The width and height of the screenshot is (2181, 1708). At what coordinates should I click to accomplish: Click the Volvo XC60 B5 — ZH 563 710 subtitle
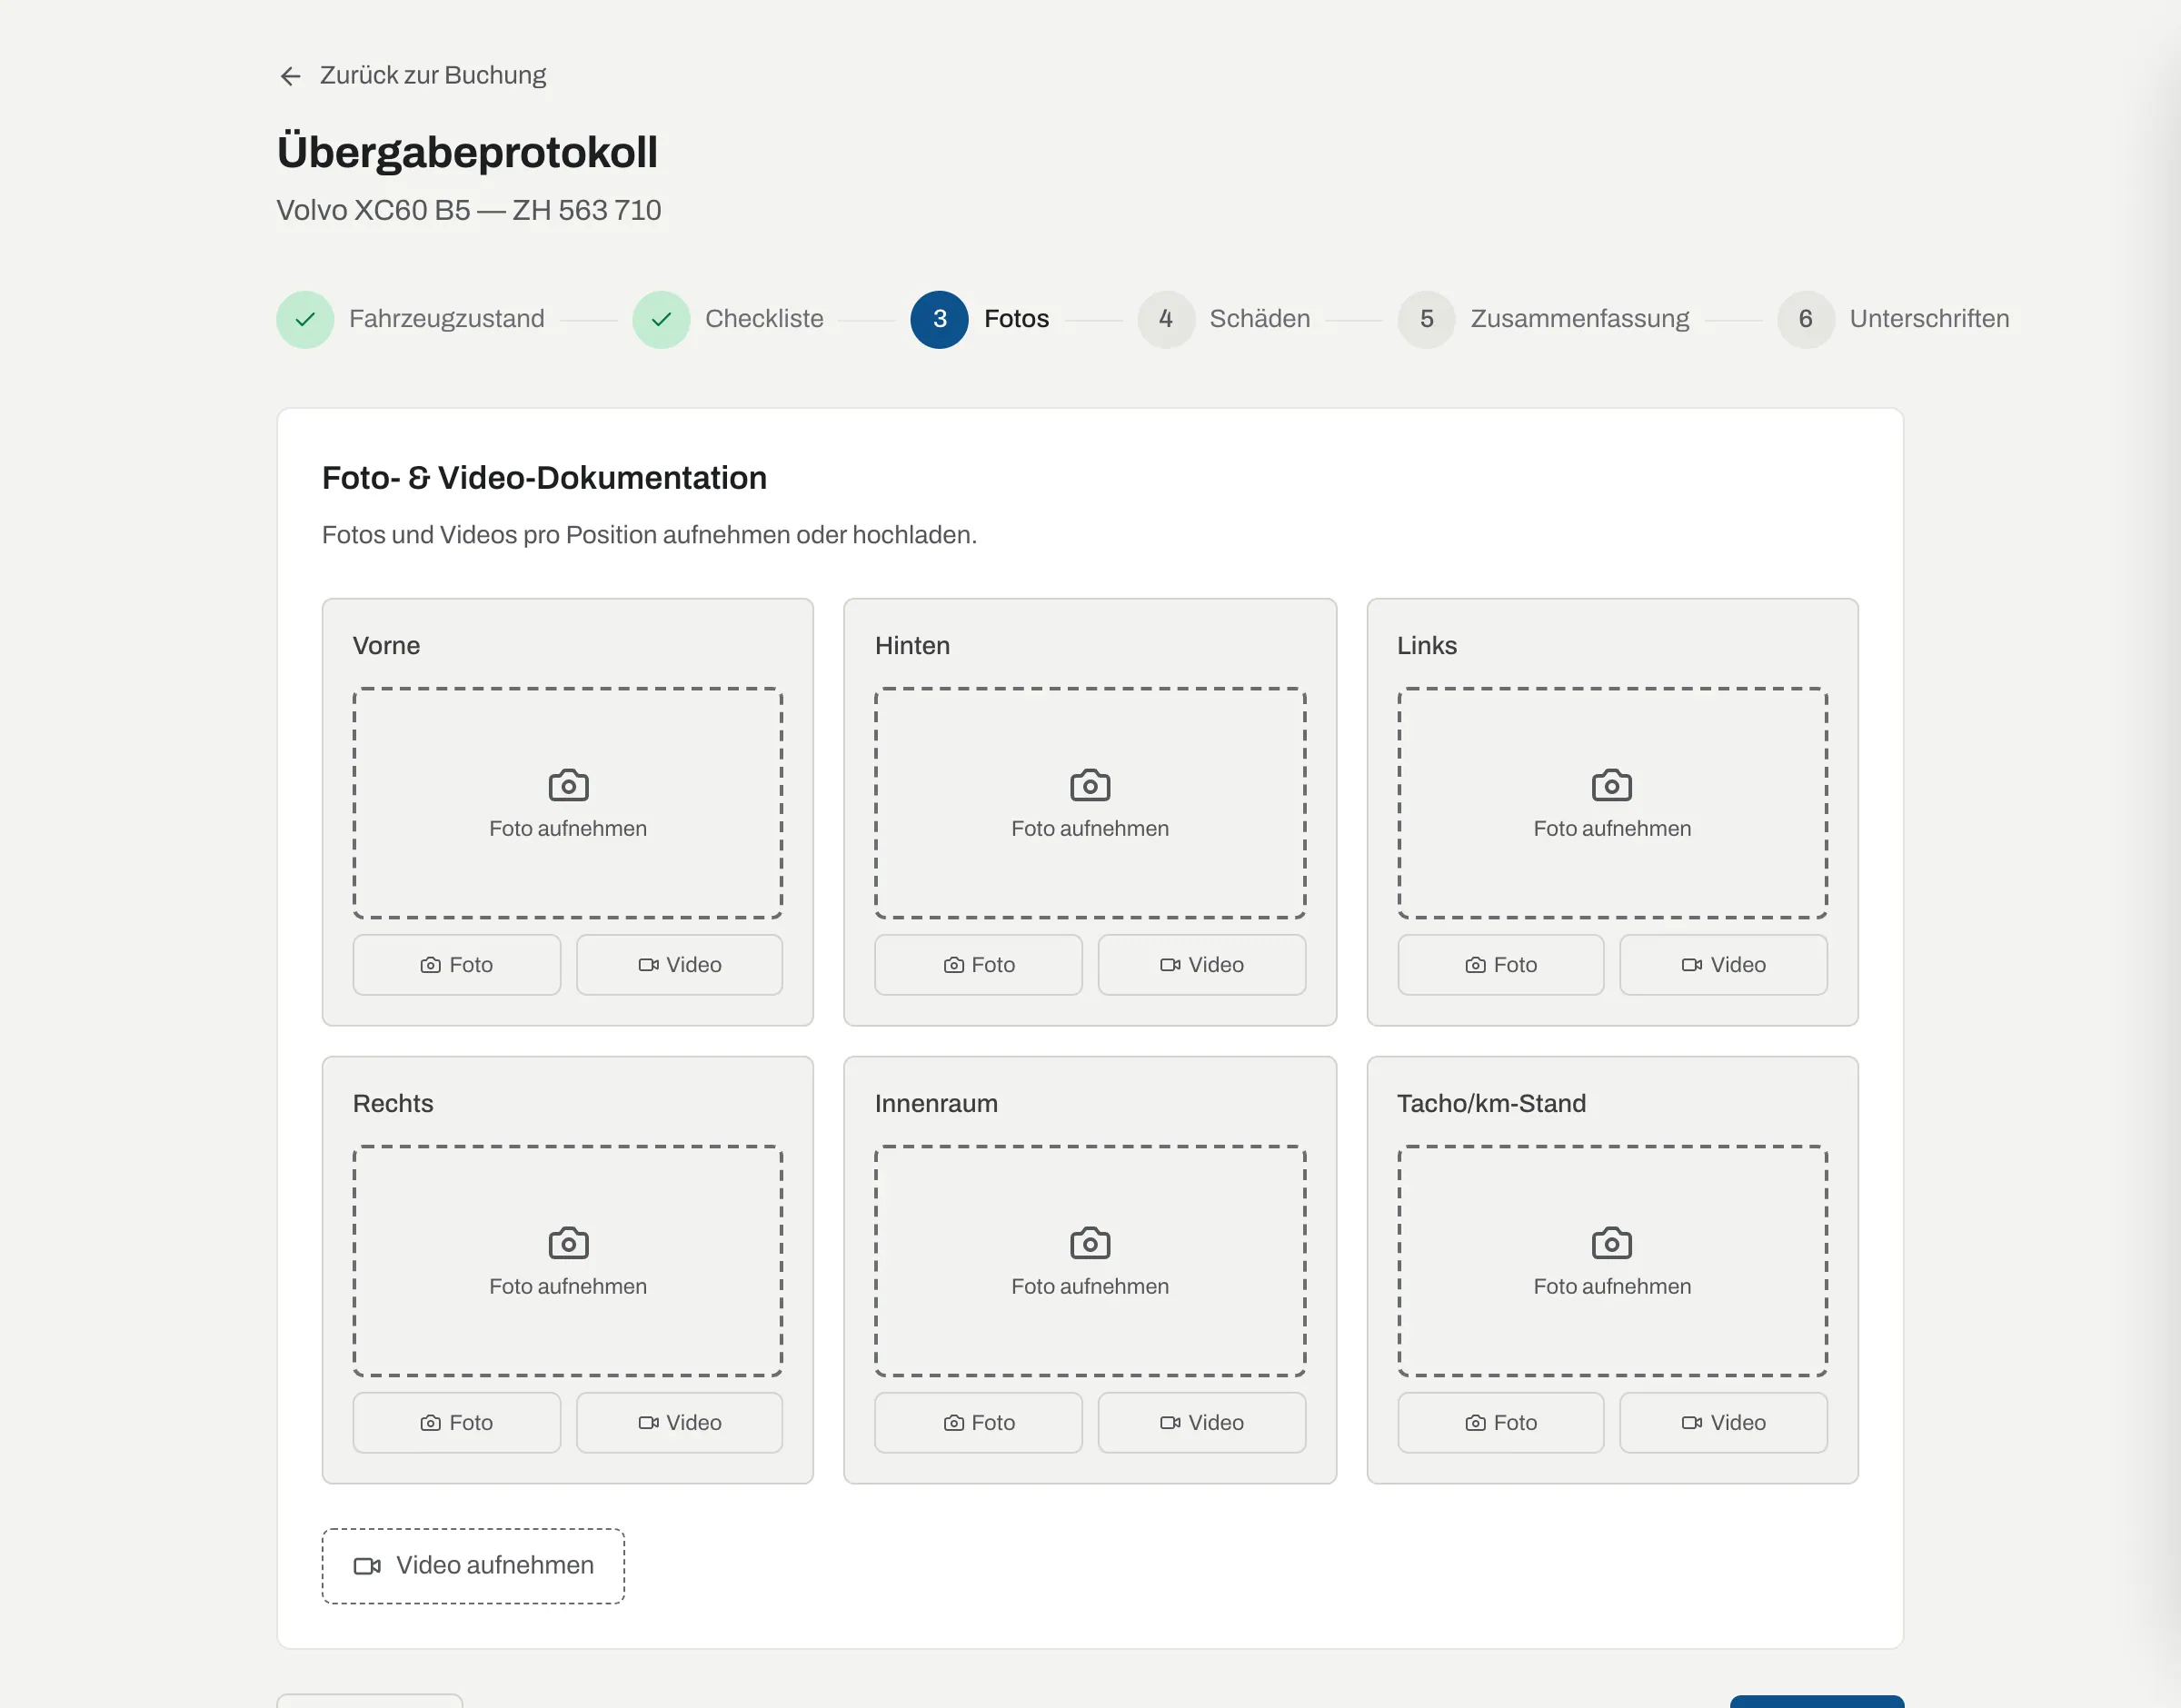point(469,210)
